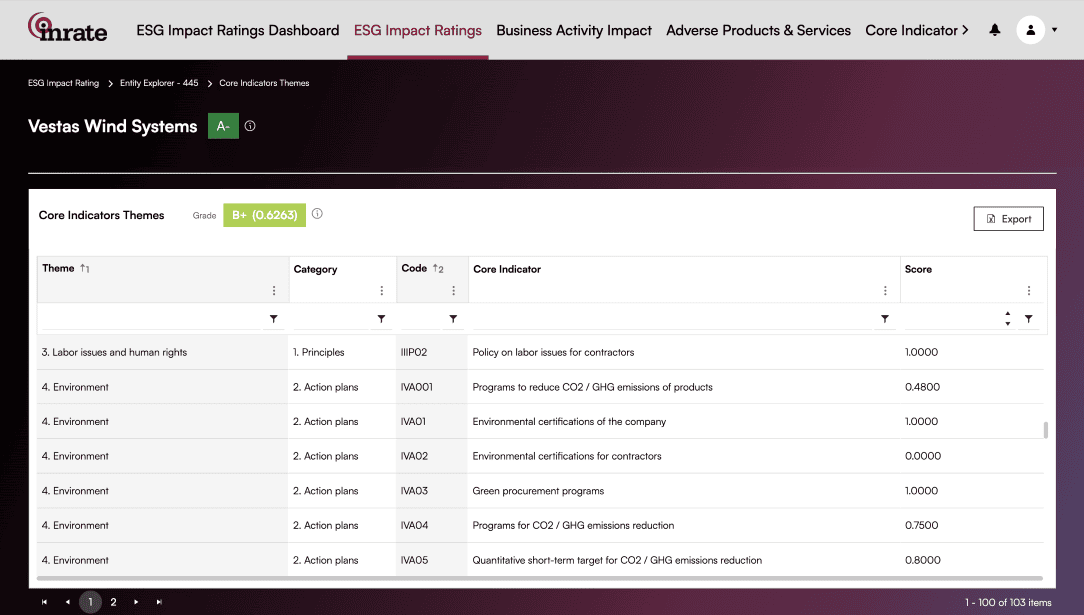Viewport: 1084px width, 615px height.
Task: Expand the user account dropdown arrow
Action: click(1054, 30)
